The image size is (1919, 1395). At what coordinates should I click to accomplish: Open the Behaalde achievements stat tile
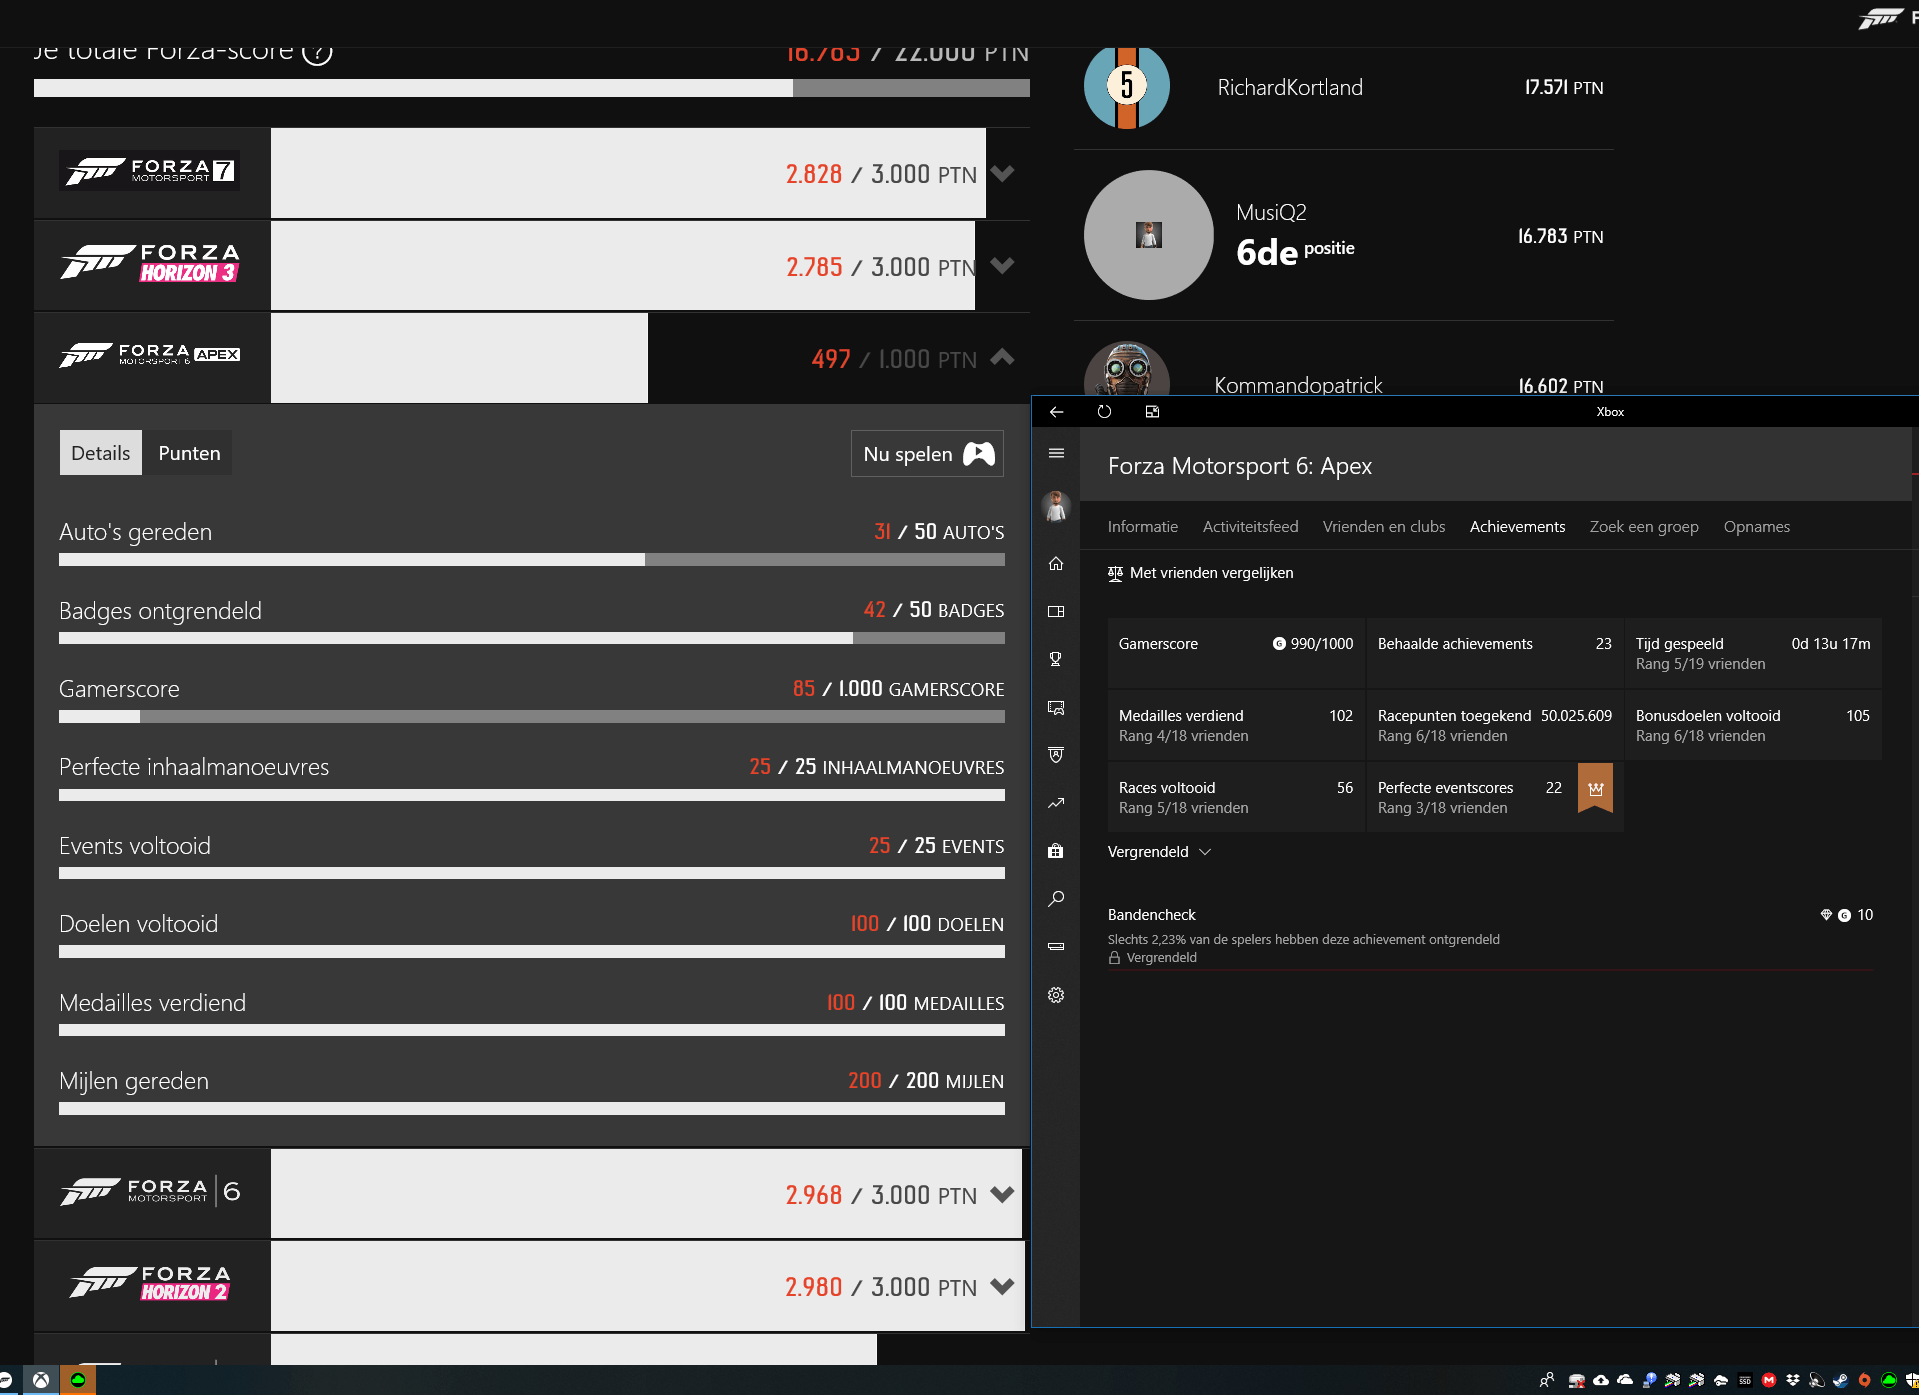(1495, 653)
